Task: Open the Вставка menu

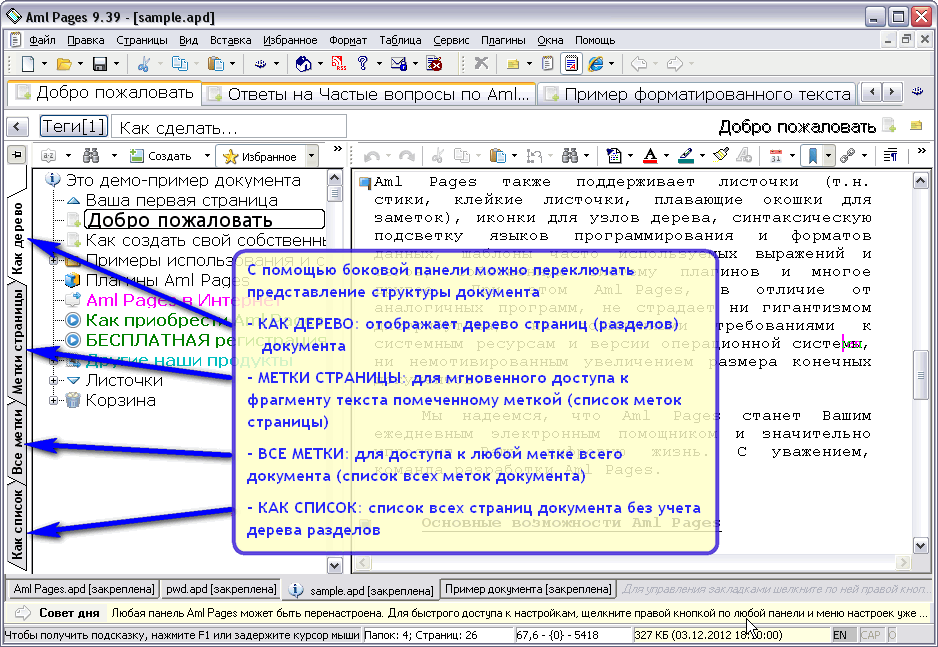Action: pos(230,40)
